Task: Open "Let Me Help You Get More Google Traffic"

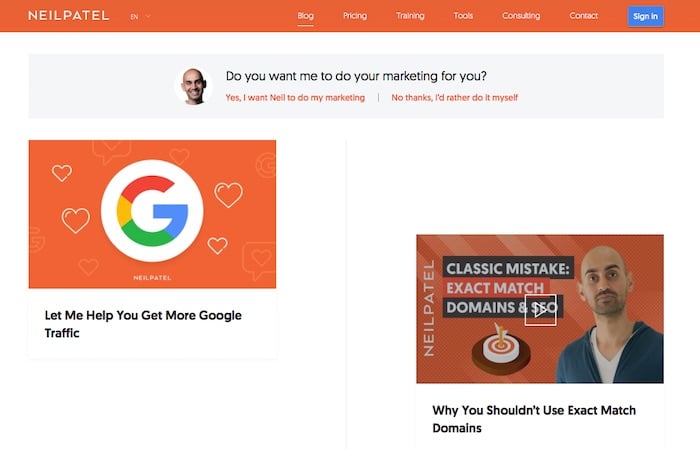Action: click(x=143, y=324)
